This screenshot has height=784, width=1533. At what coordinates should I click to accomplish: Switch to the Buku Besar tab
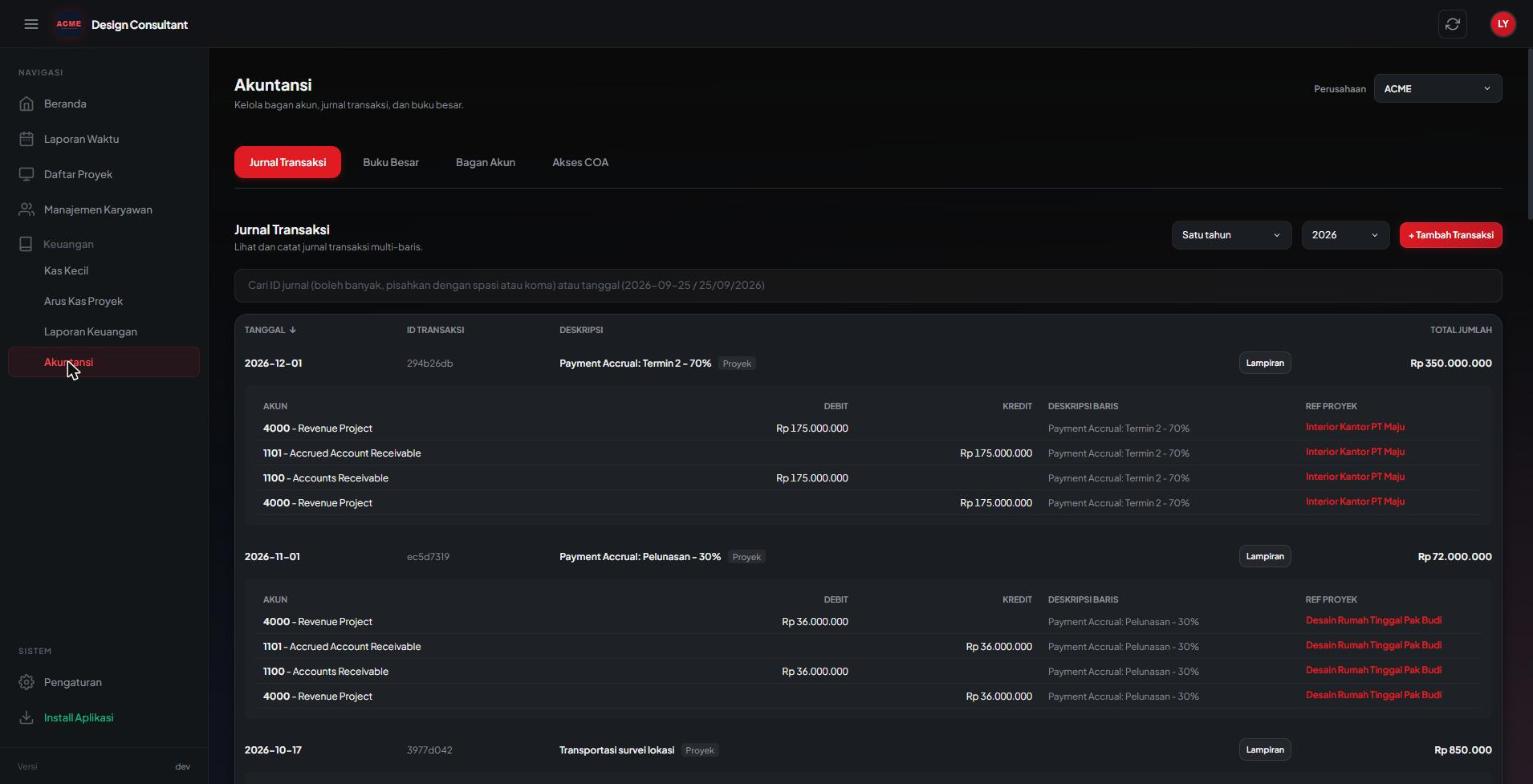390,162
